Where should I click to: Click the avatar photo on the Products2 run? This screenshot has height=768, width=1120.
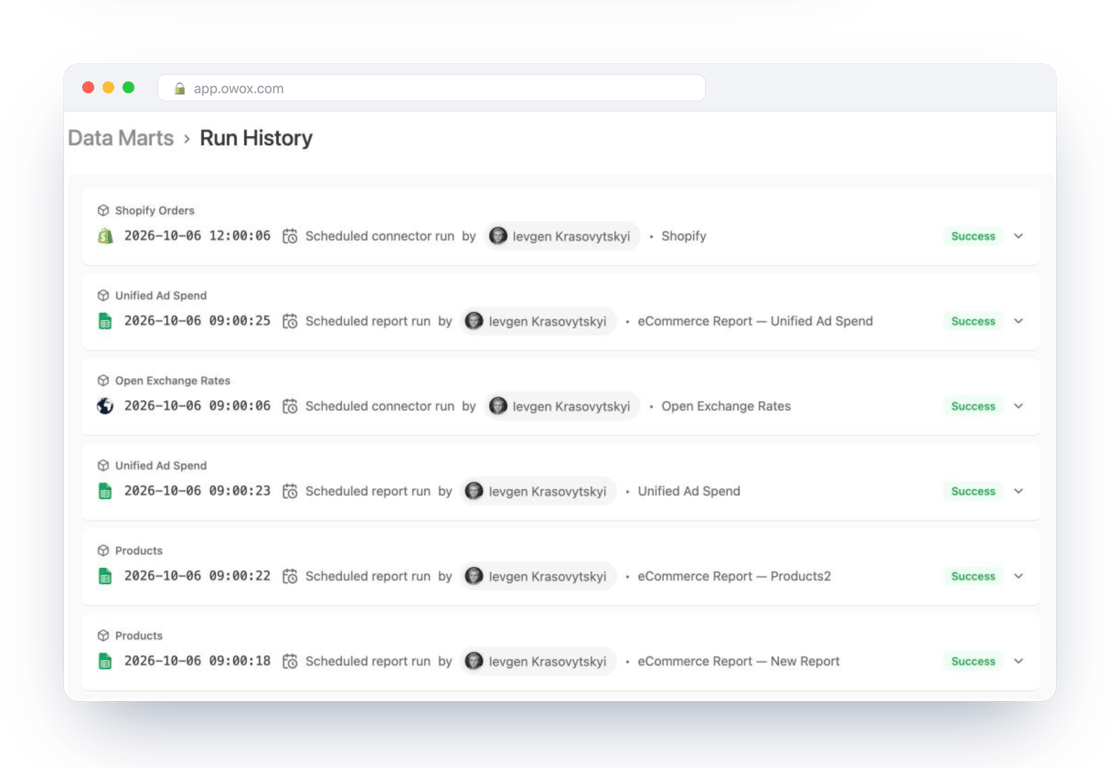(x=474, y=576)
